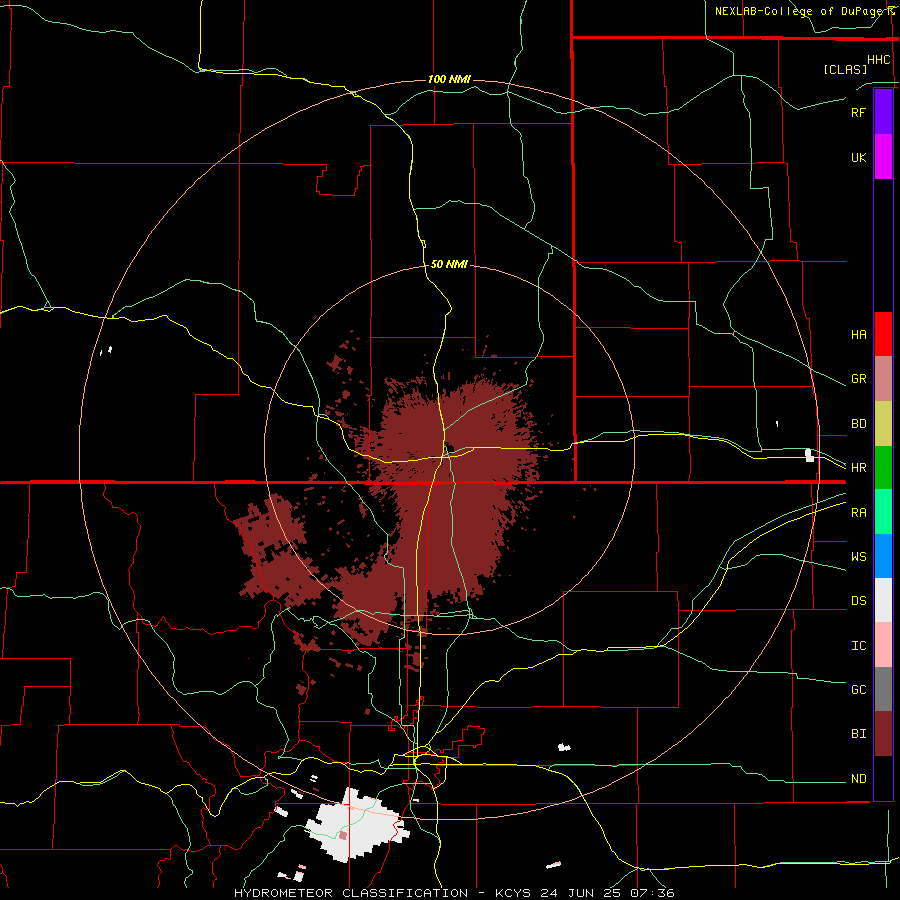Click the HR legend label
This screenshot has height=900, width=900.
(858, 468)
